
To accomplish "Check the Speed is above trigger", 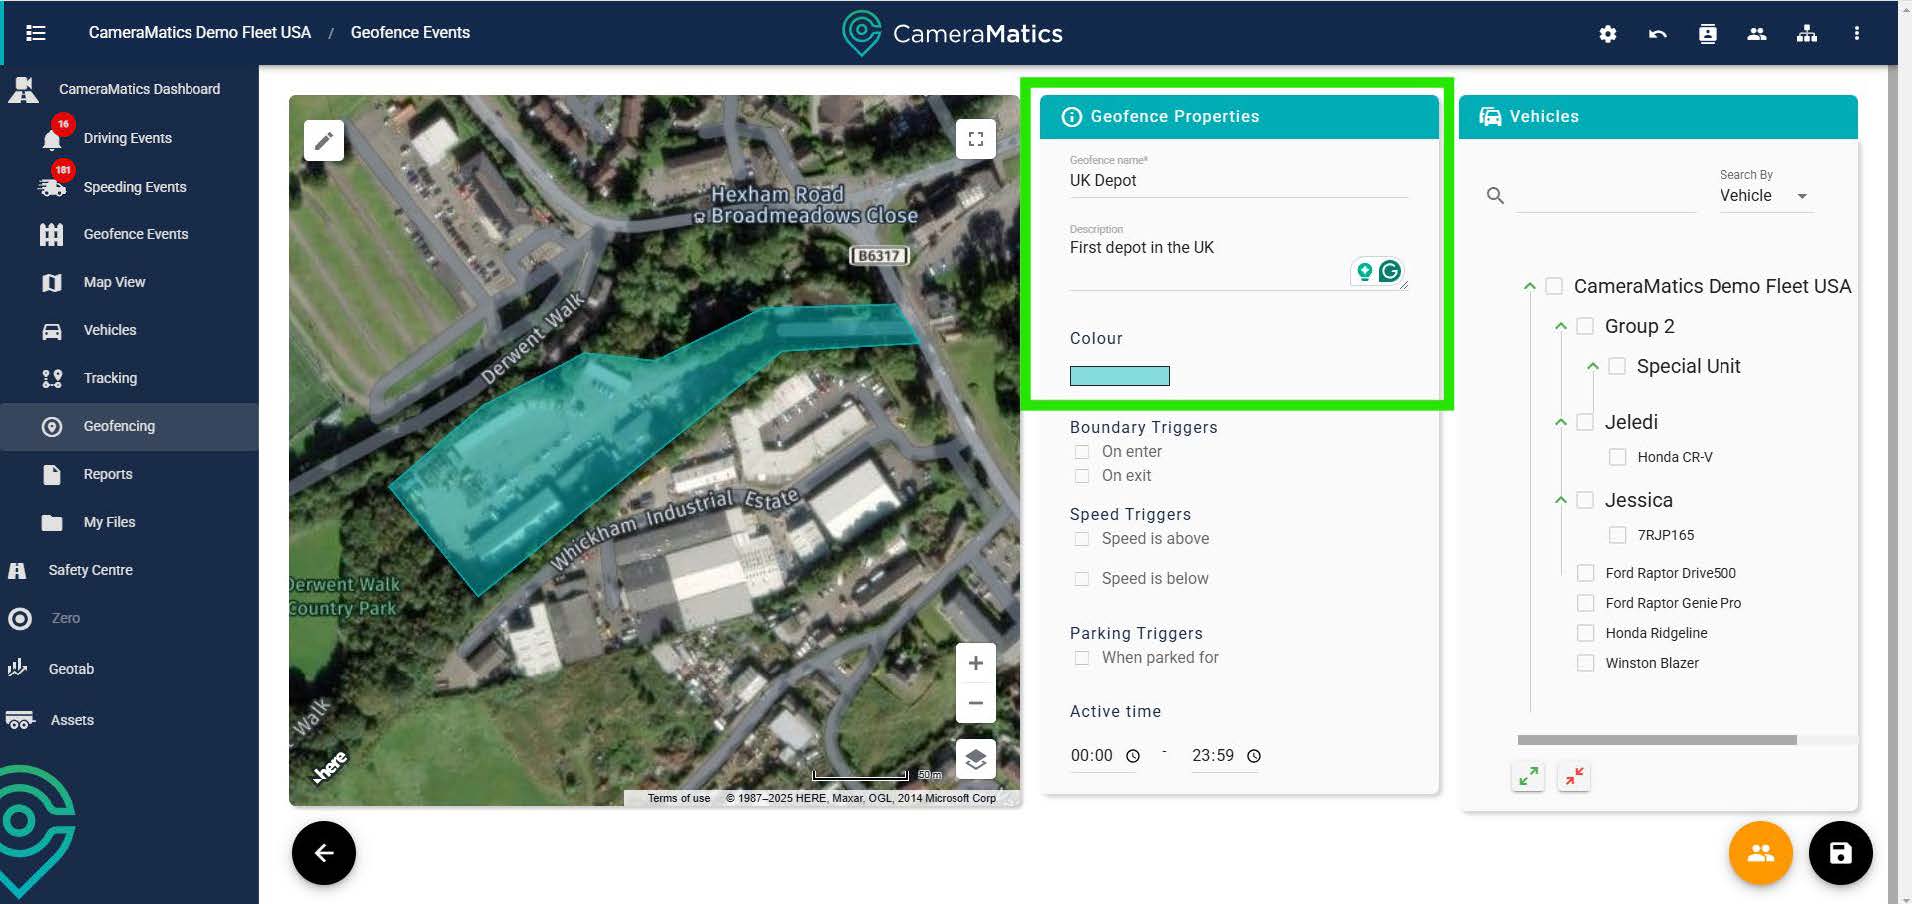I will pos(1082,539).
